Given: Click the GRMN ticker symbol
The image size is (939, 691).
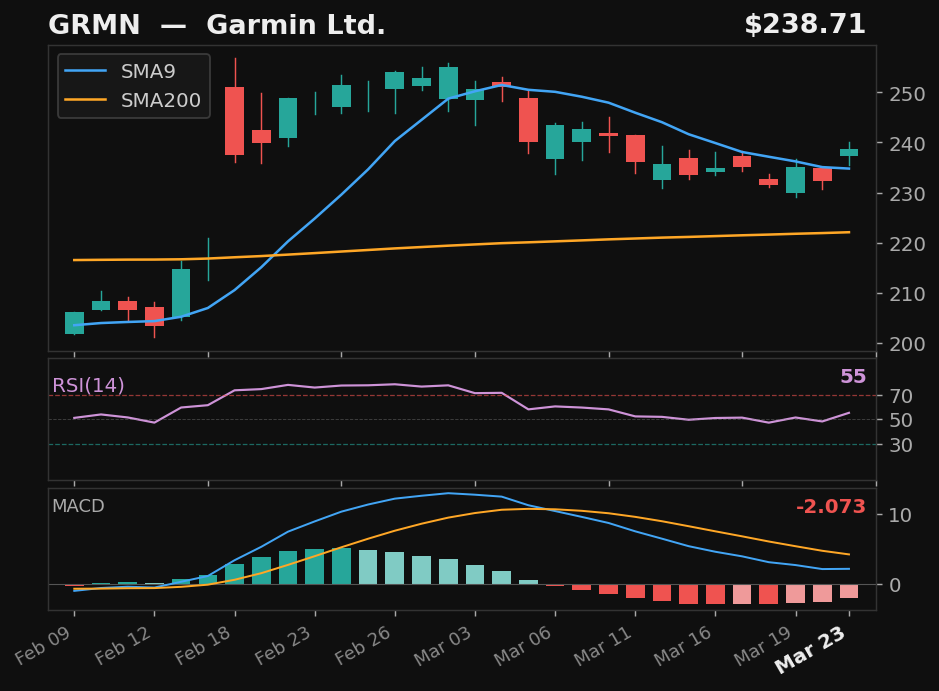Looking at the screenshot, I should point(92,24).
